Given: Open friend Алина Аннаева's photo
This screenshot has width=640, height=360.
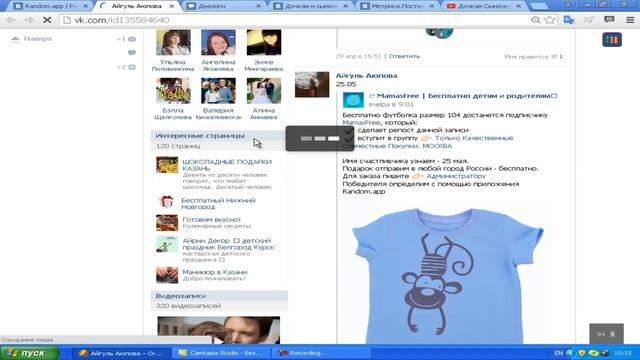Looking at the screenshot, I should point(264,90).
